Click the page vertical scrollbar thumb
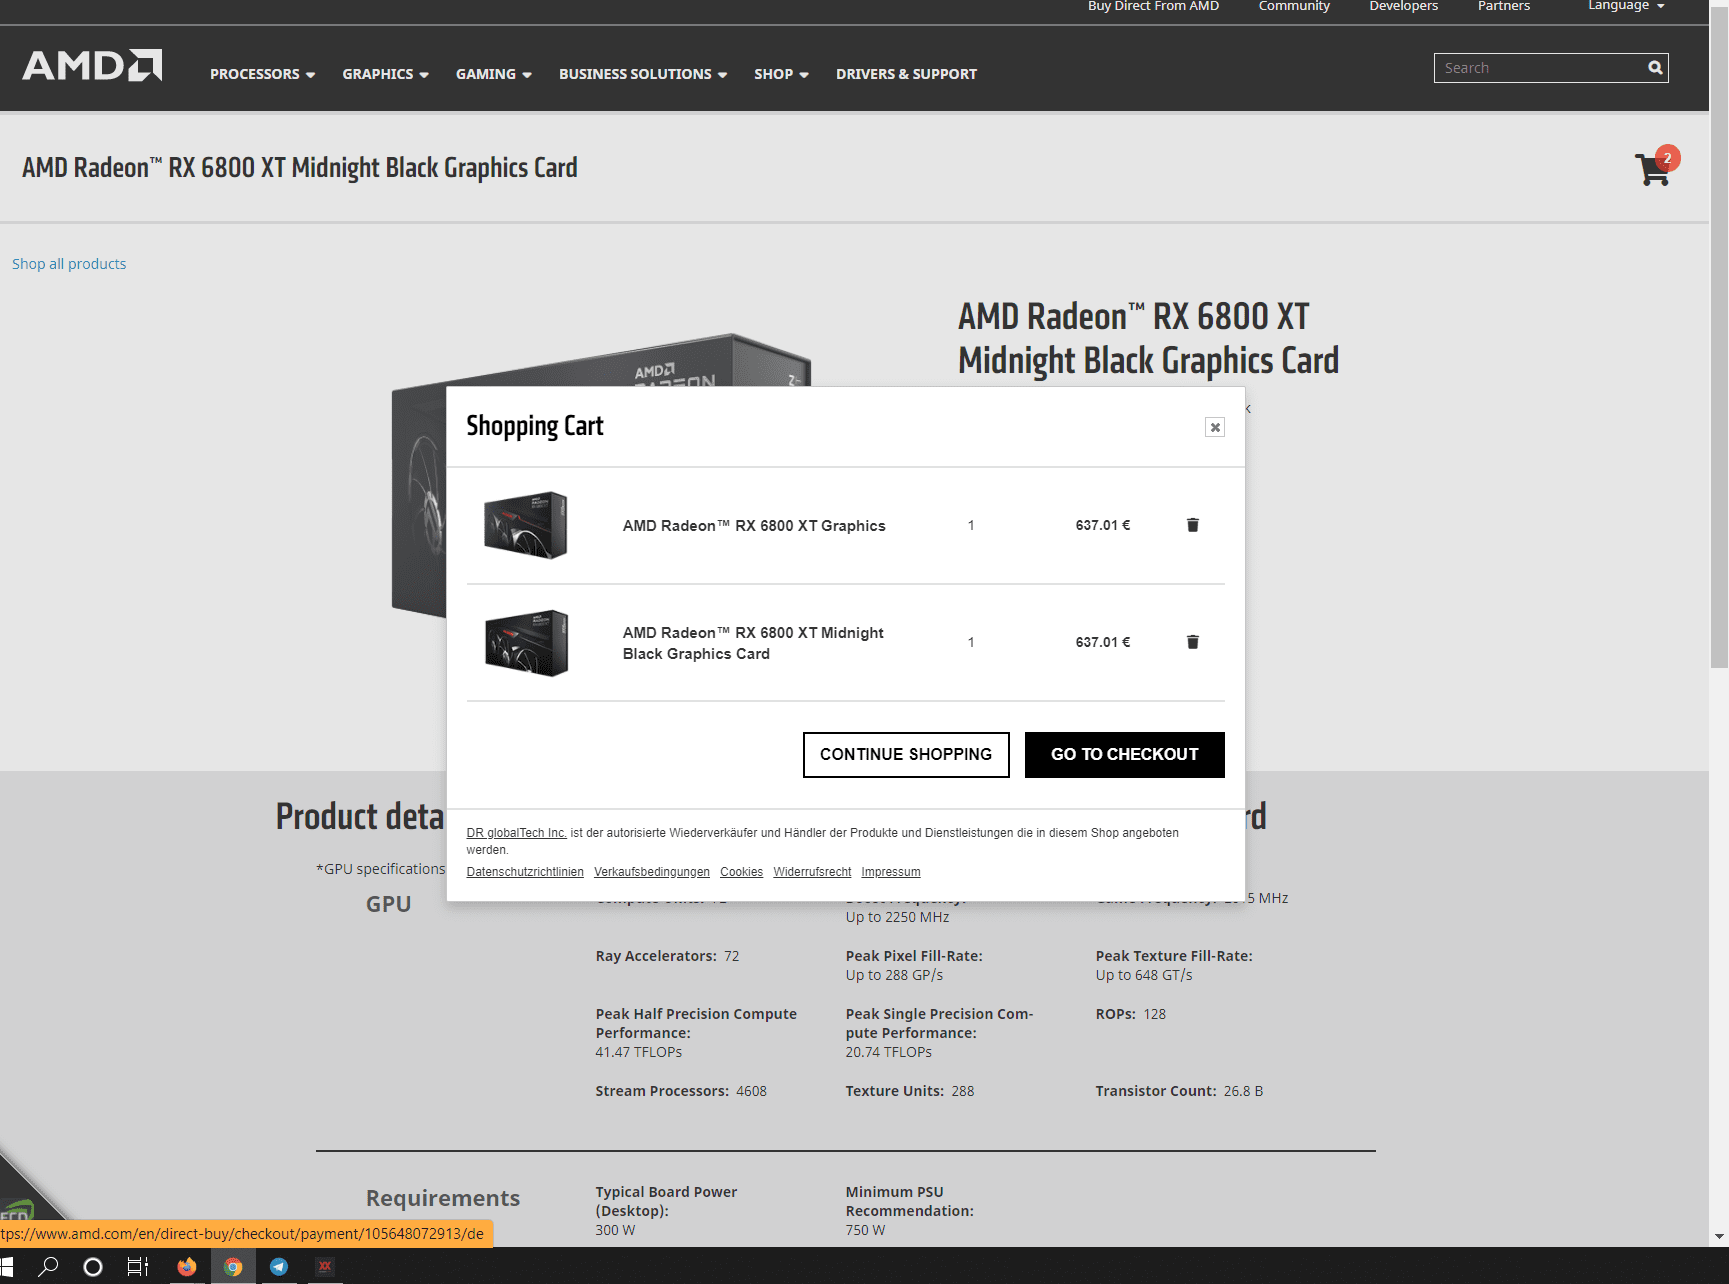Image resolution: width=1729 pixels, height=1284 pixels. (1719, 340)
